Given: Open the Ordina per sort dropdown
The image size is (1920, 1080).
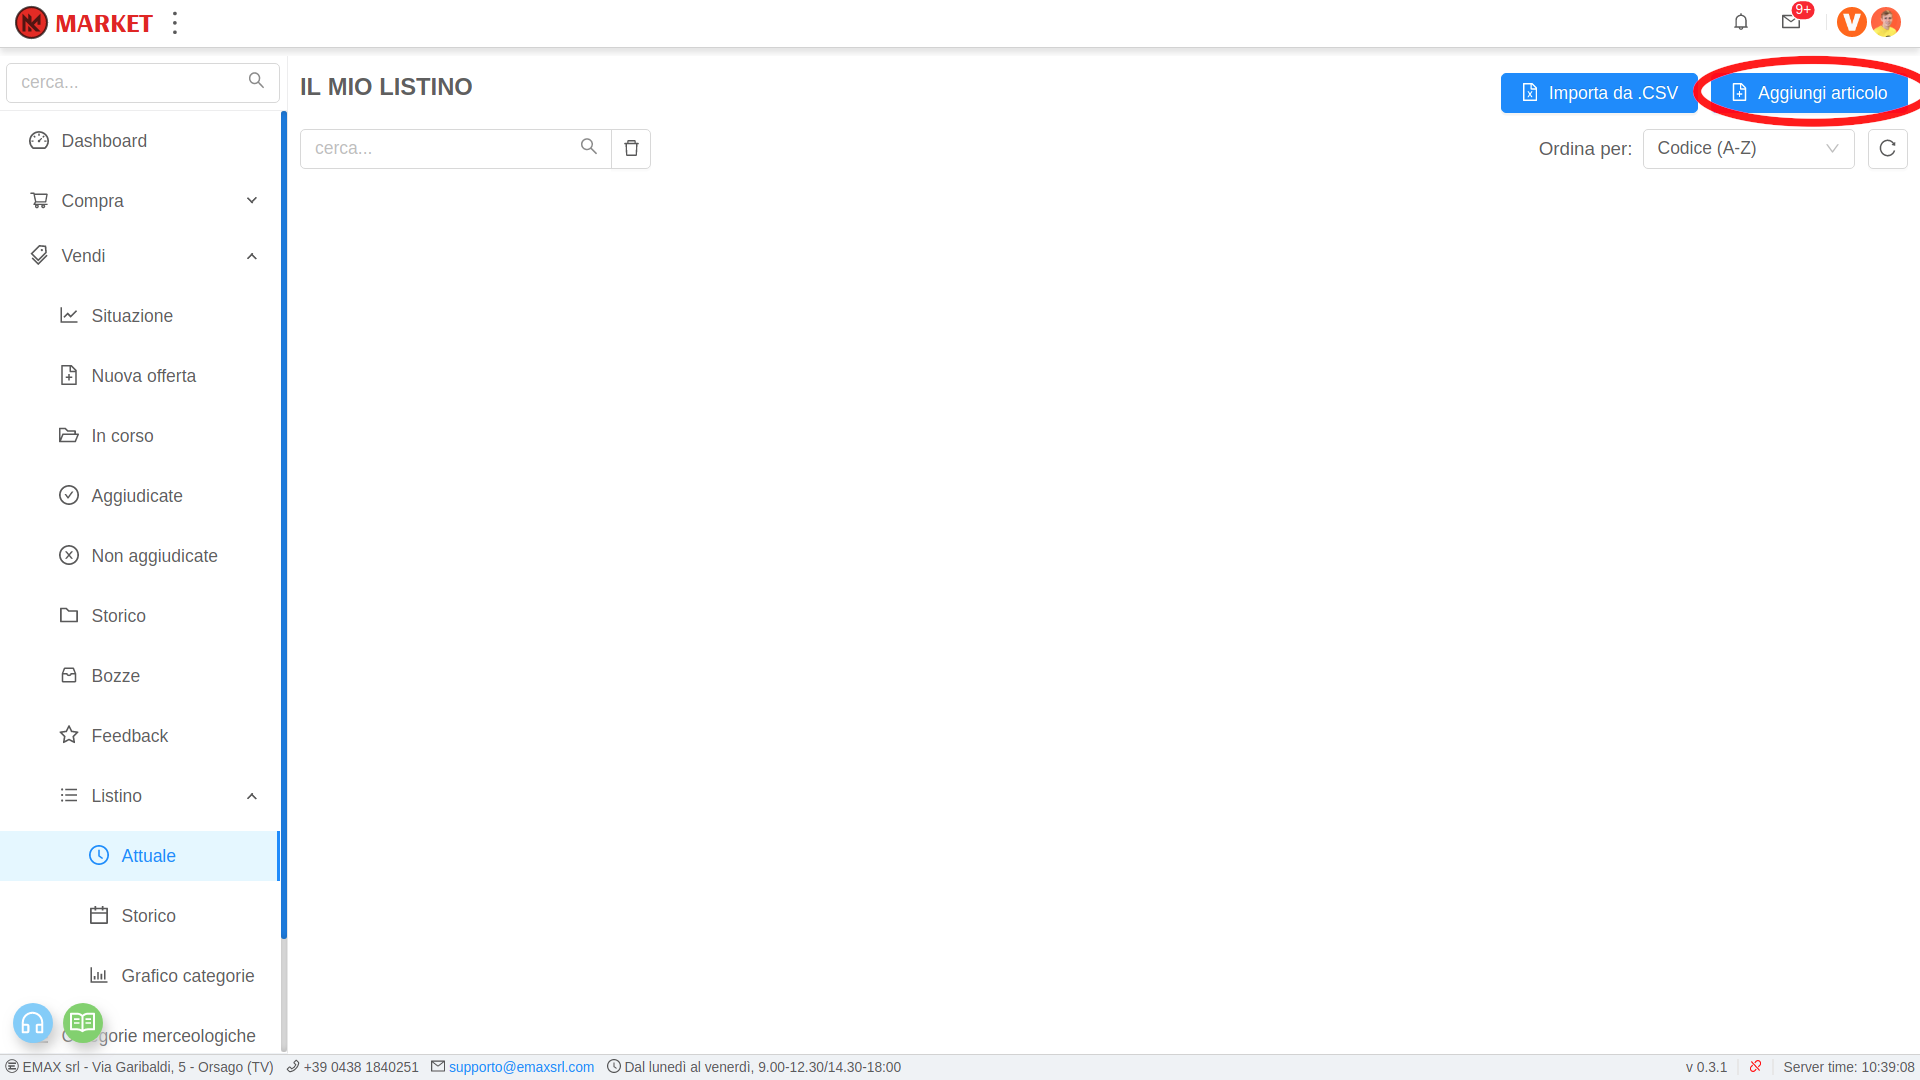Looking at the screenshot, I should pos(1747,148).
